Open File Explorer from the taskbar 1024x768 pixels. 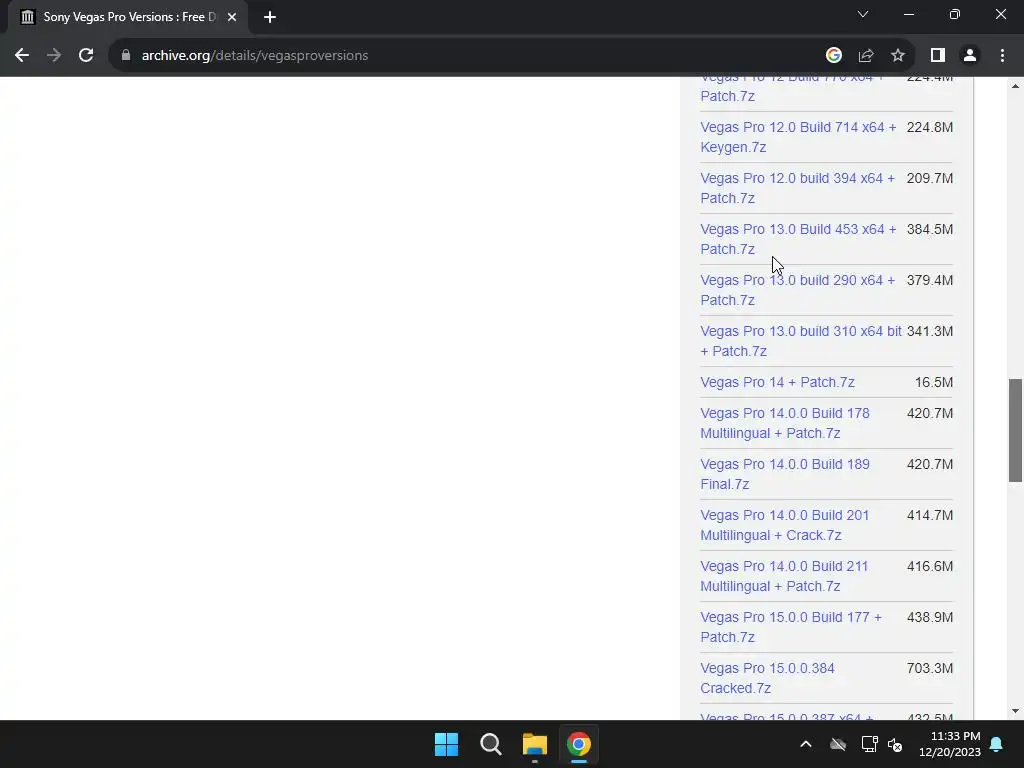[x=534, y=744]
